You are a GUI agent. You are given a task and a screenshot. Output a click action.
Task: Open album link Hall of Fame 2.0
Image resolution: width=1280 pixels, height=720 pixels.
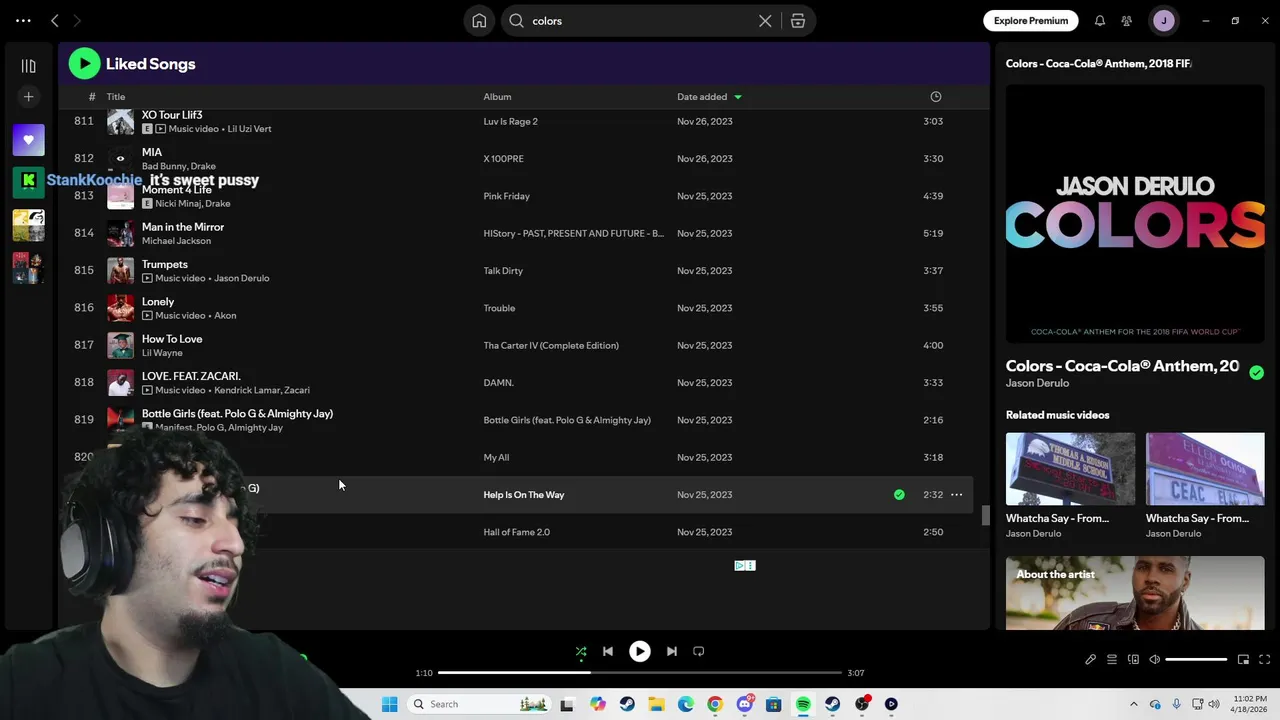pos(516,532)
